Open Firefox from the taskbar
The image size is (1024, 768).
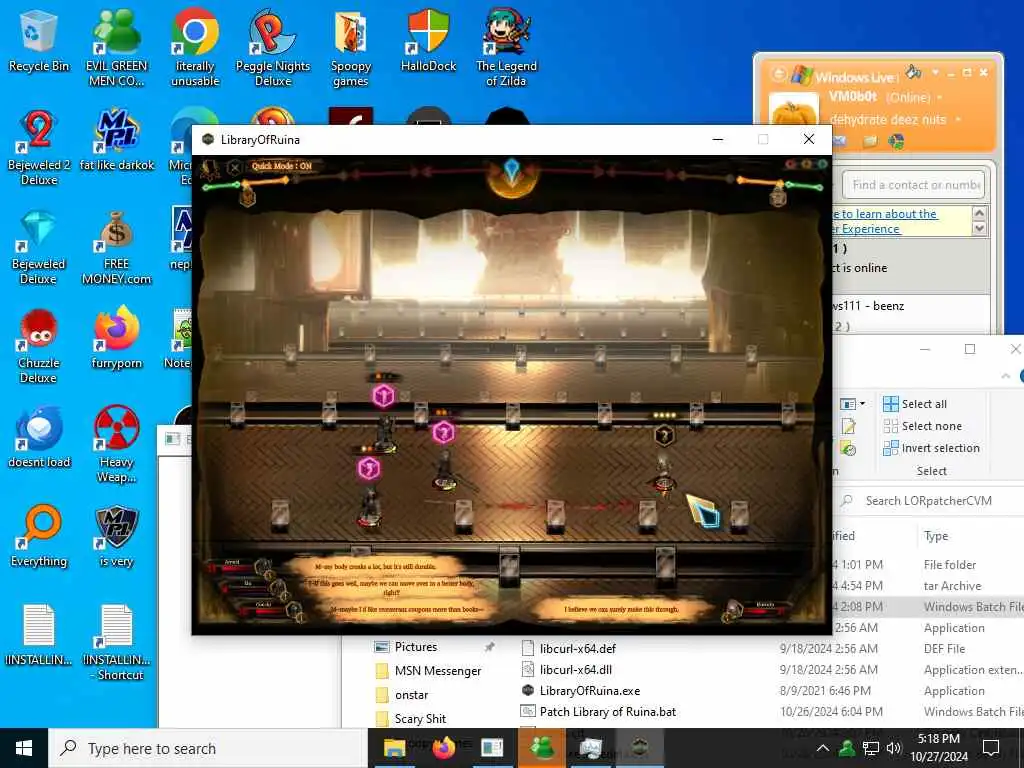[x=443, y=748]
